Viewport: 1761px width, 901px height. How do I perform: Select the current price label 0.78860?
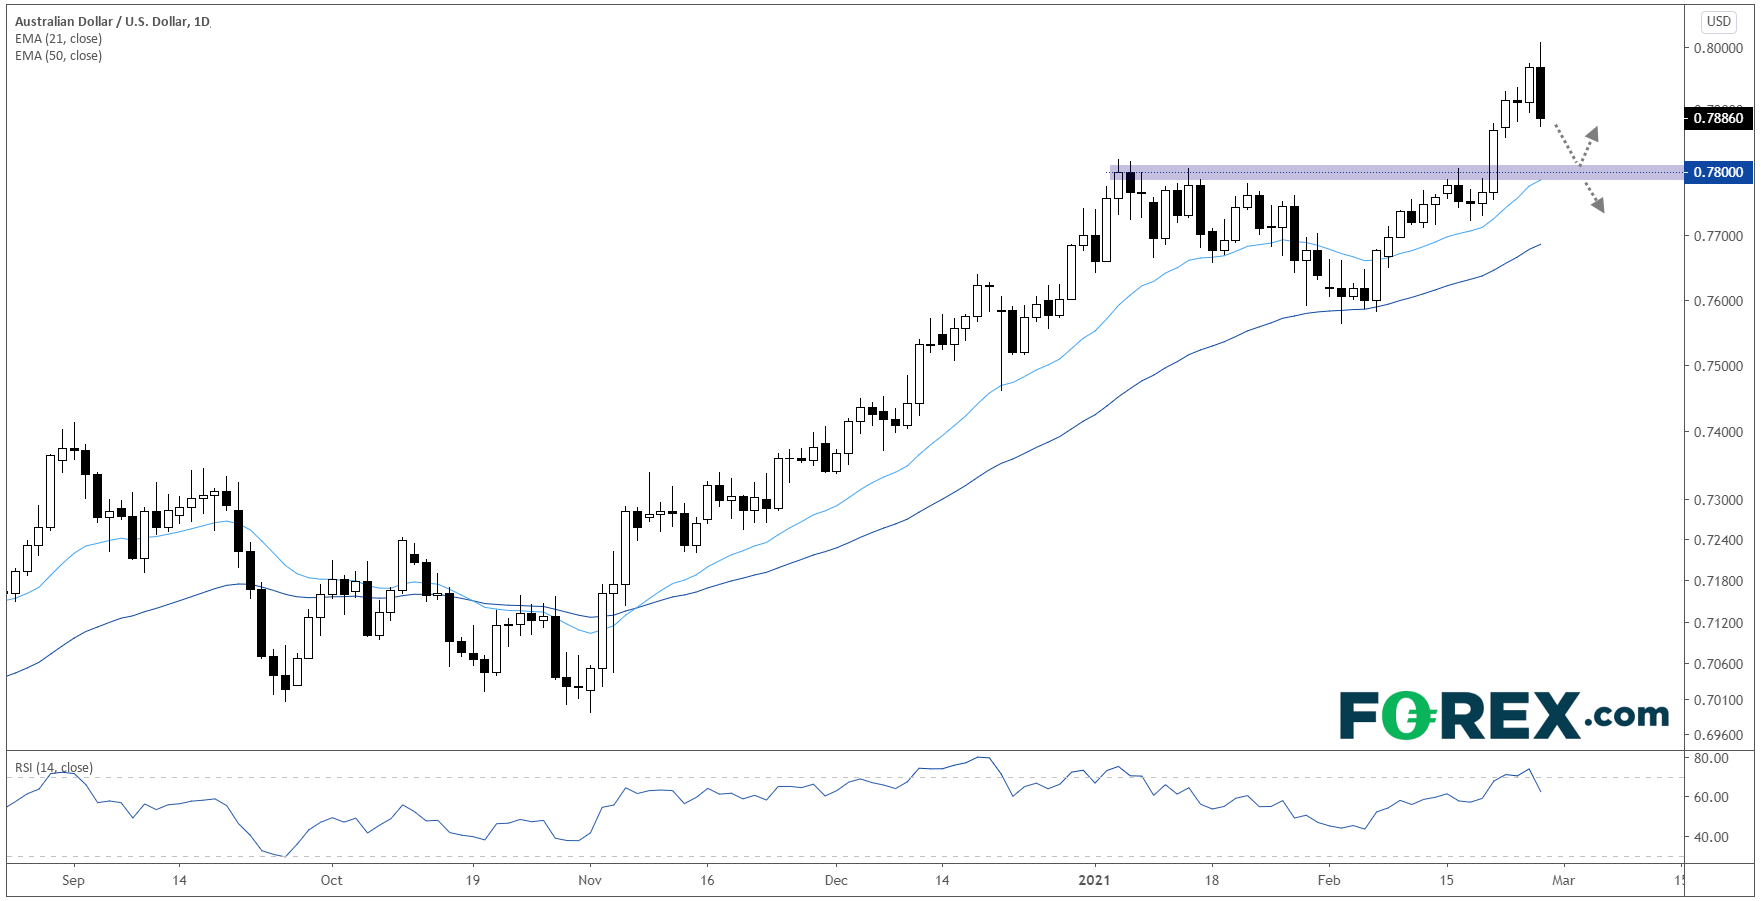(1717, 118)
